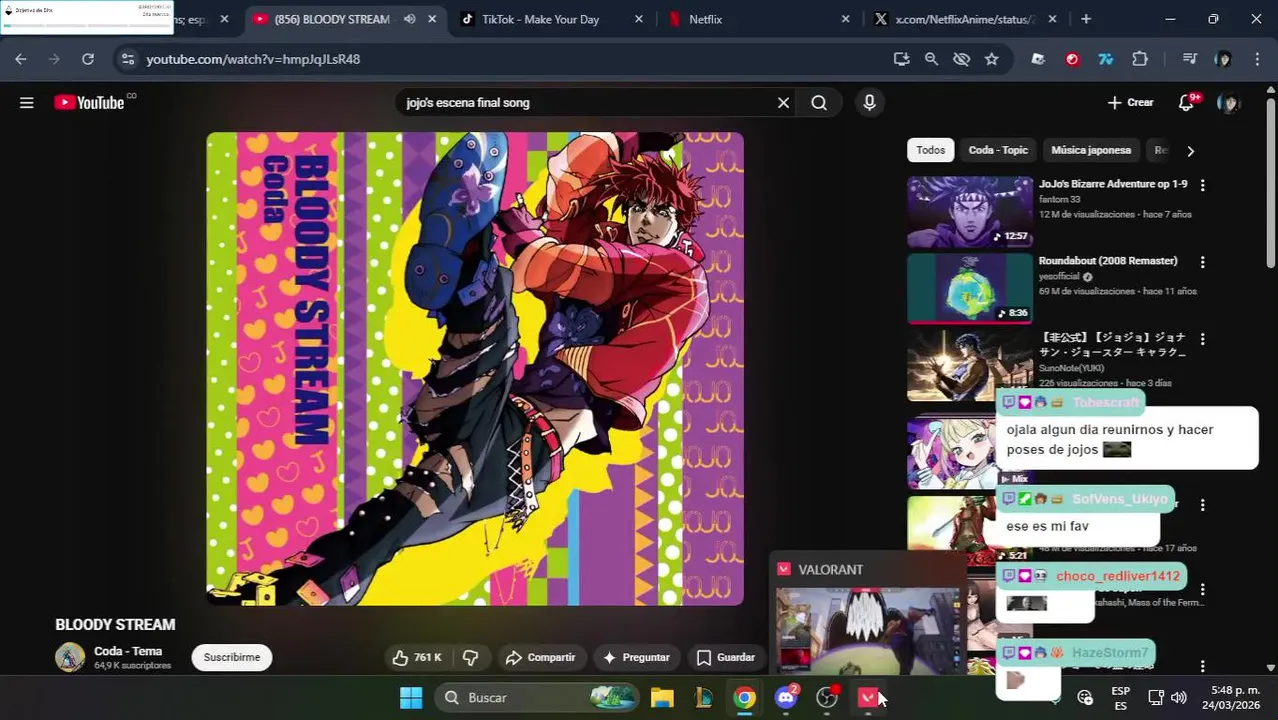Reload the YouTube page
The width and height of the screenshot is (1278, 720).
click(88, 59)
